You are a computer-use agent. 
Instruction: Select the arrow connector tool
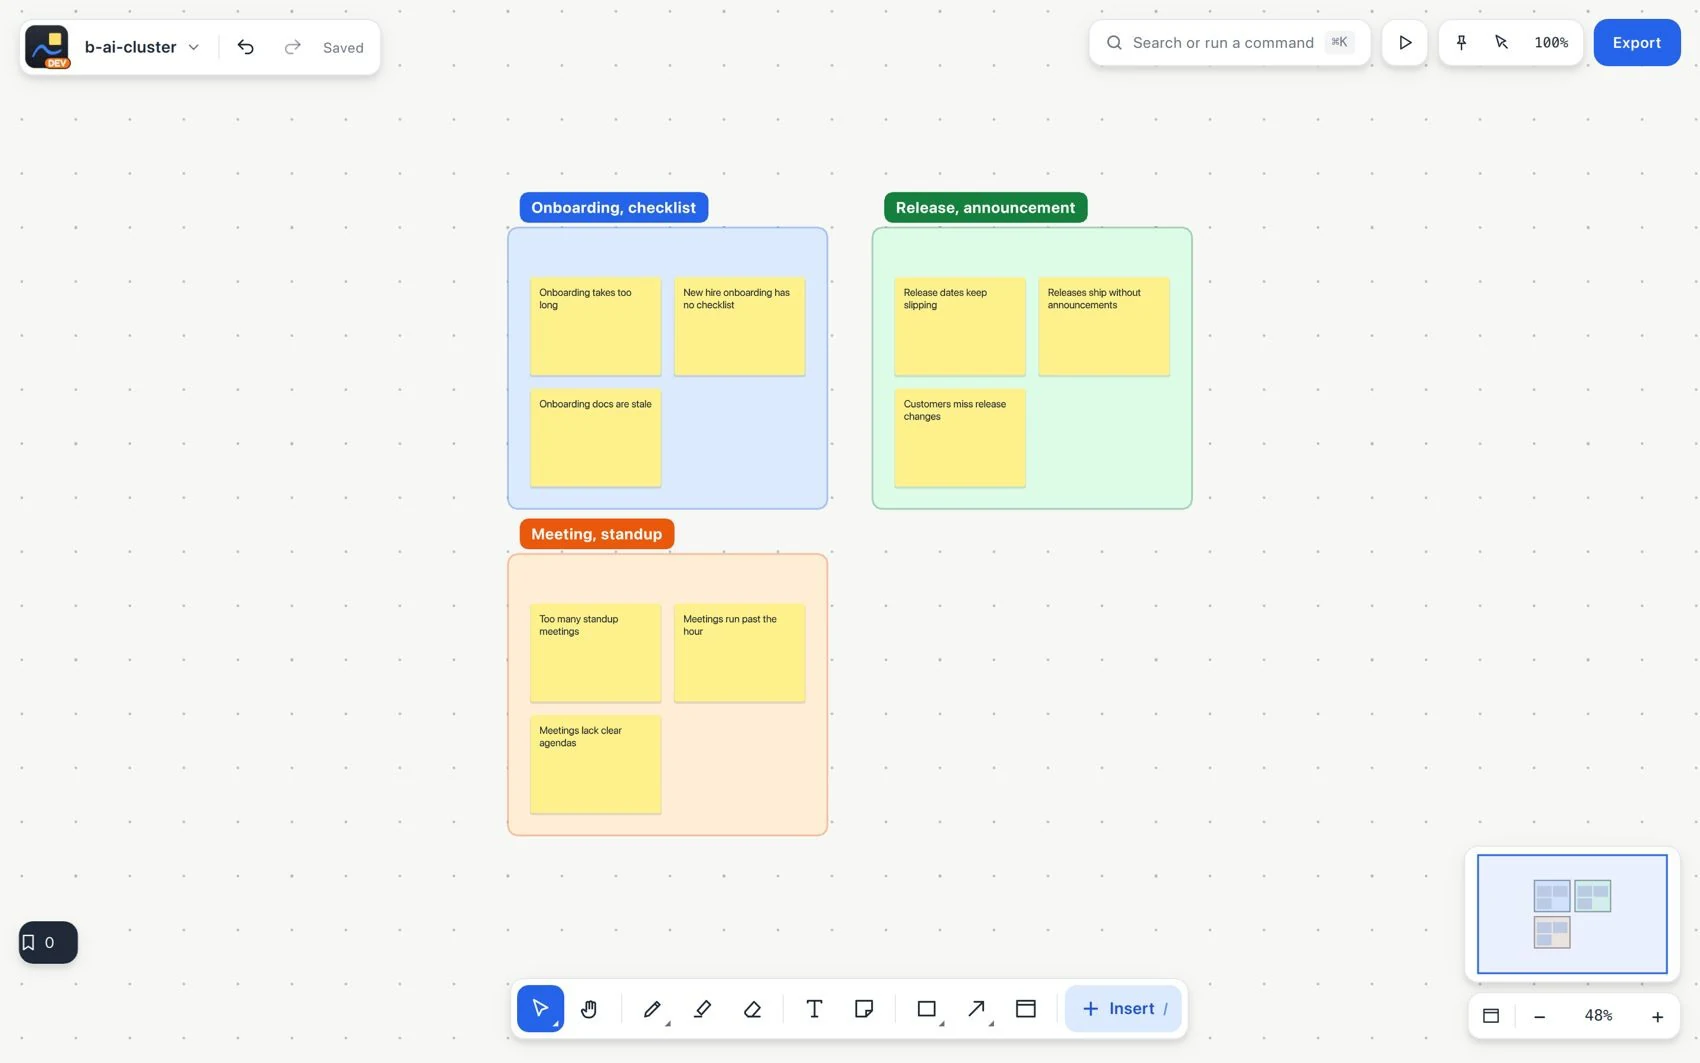977,1008
